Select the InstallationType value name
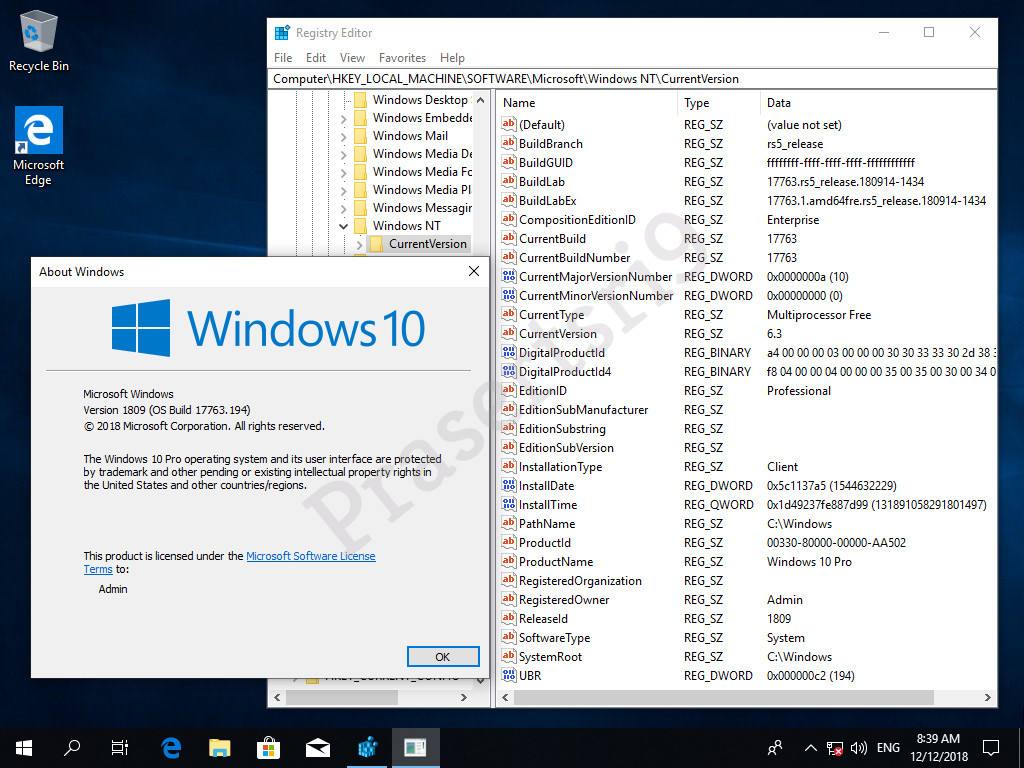The width and height of the screenshot is (1024, 768). click(x=560, y=466)
